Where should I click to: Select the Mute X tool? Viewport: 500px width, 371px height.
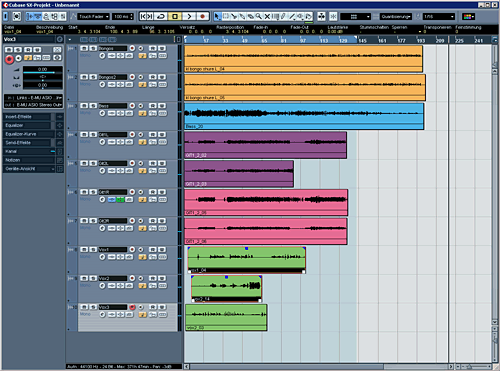click(267, 16)
